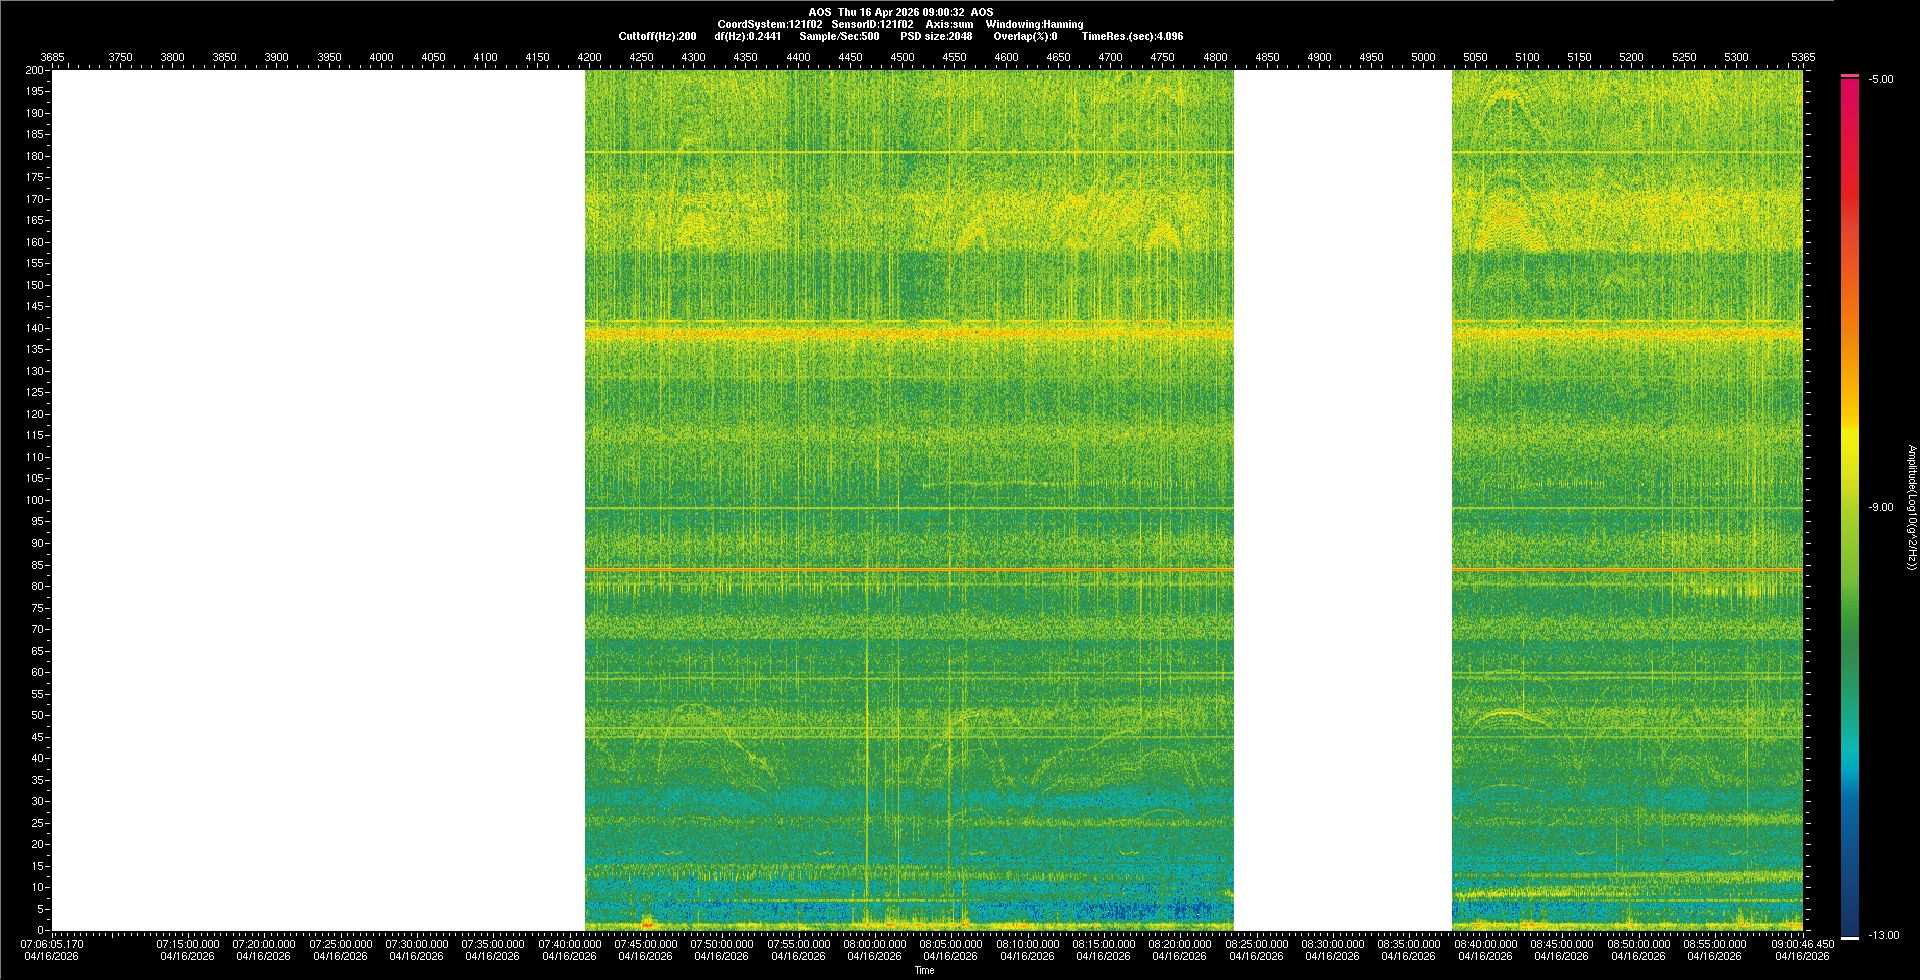Click the PSD size:2048 label
This screenshot has width=1920, height=980.
(935, 36)
